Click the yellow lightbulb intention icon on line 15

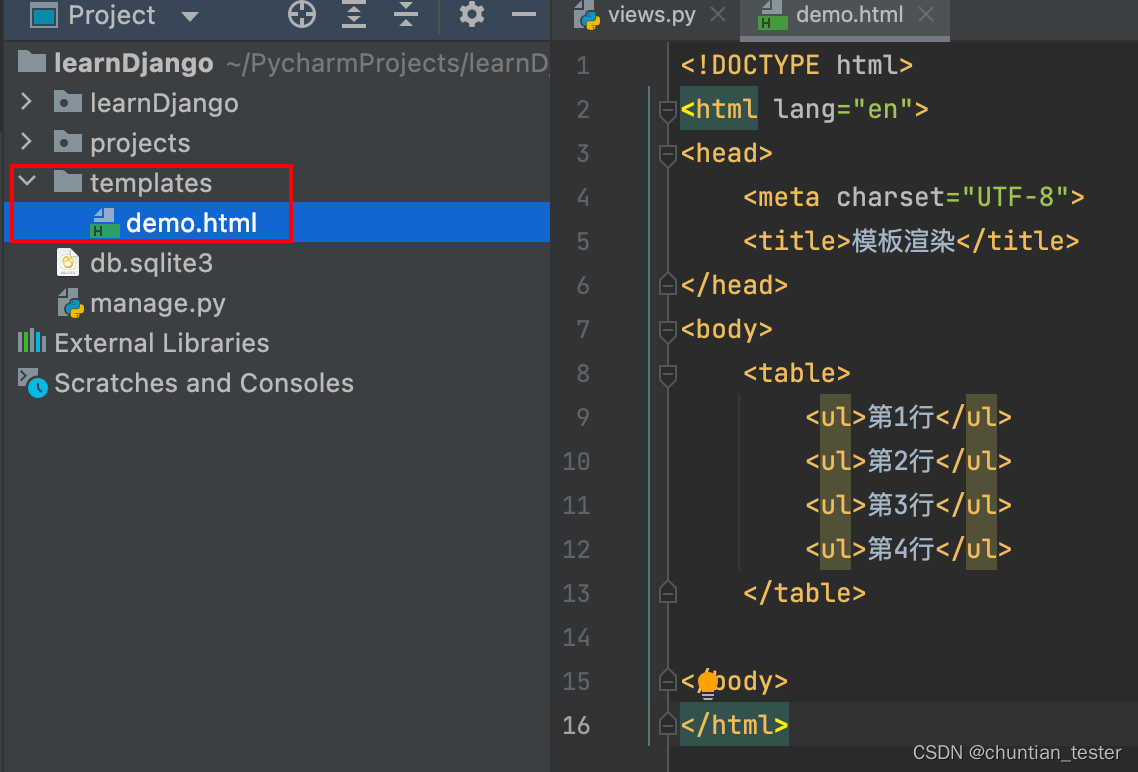[708, 681]
